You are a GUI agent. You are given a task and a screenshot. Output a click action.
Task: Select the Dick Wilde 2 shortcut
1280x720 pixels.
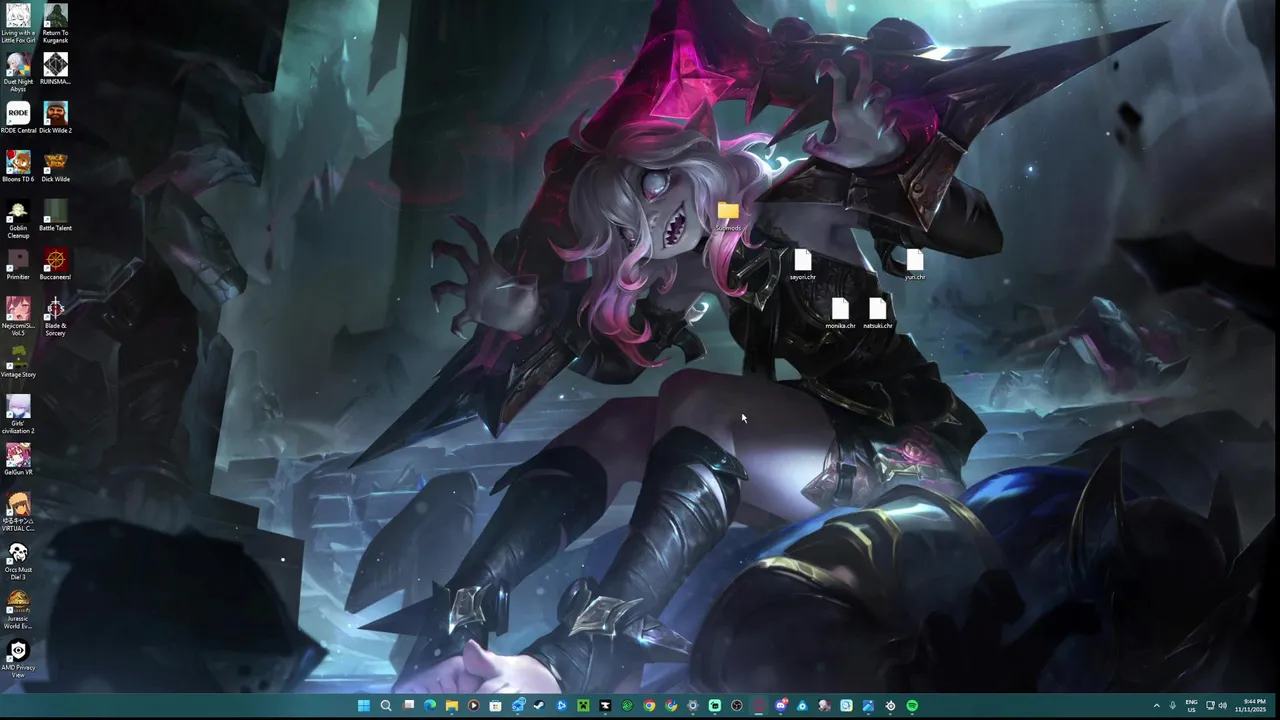[56, 118]
